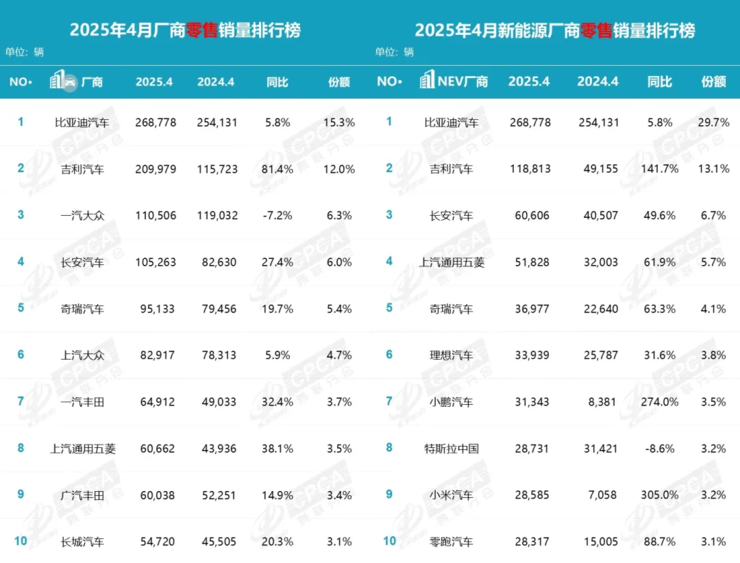Click the title 2025年4月新能源厂商零售销量排行榜
Image resolution: width=740 pixels, height=563 pixels.
click(x=555, y=30)
